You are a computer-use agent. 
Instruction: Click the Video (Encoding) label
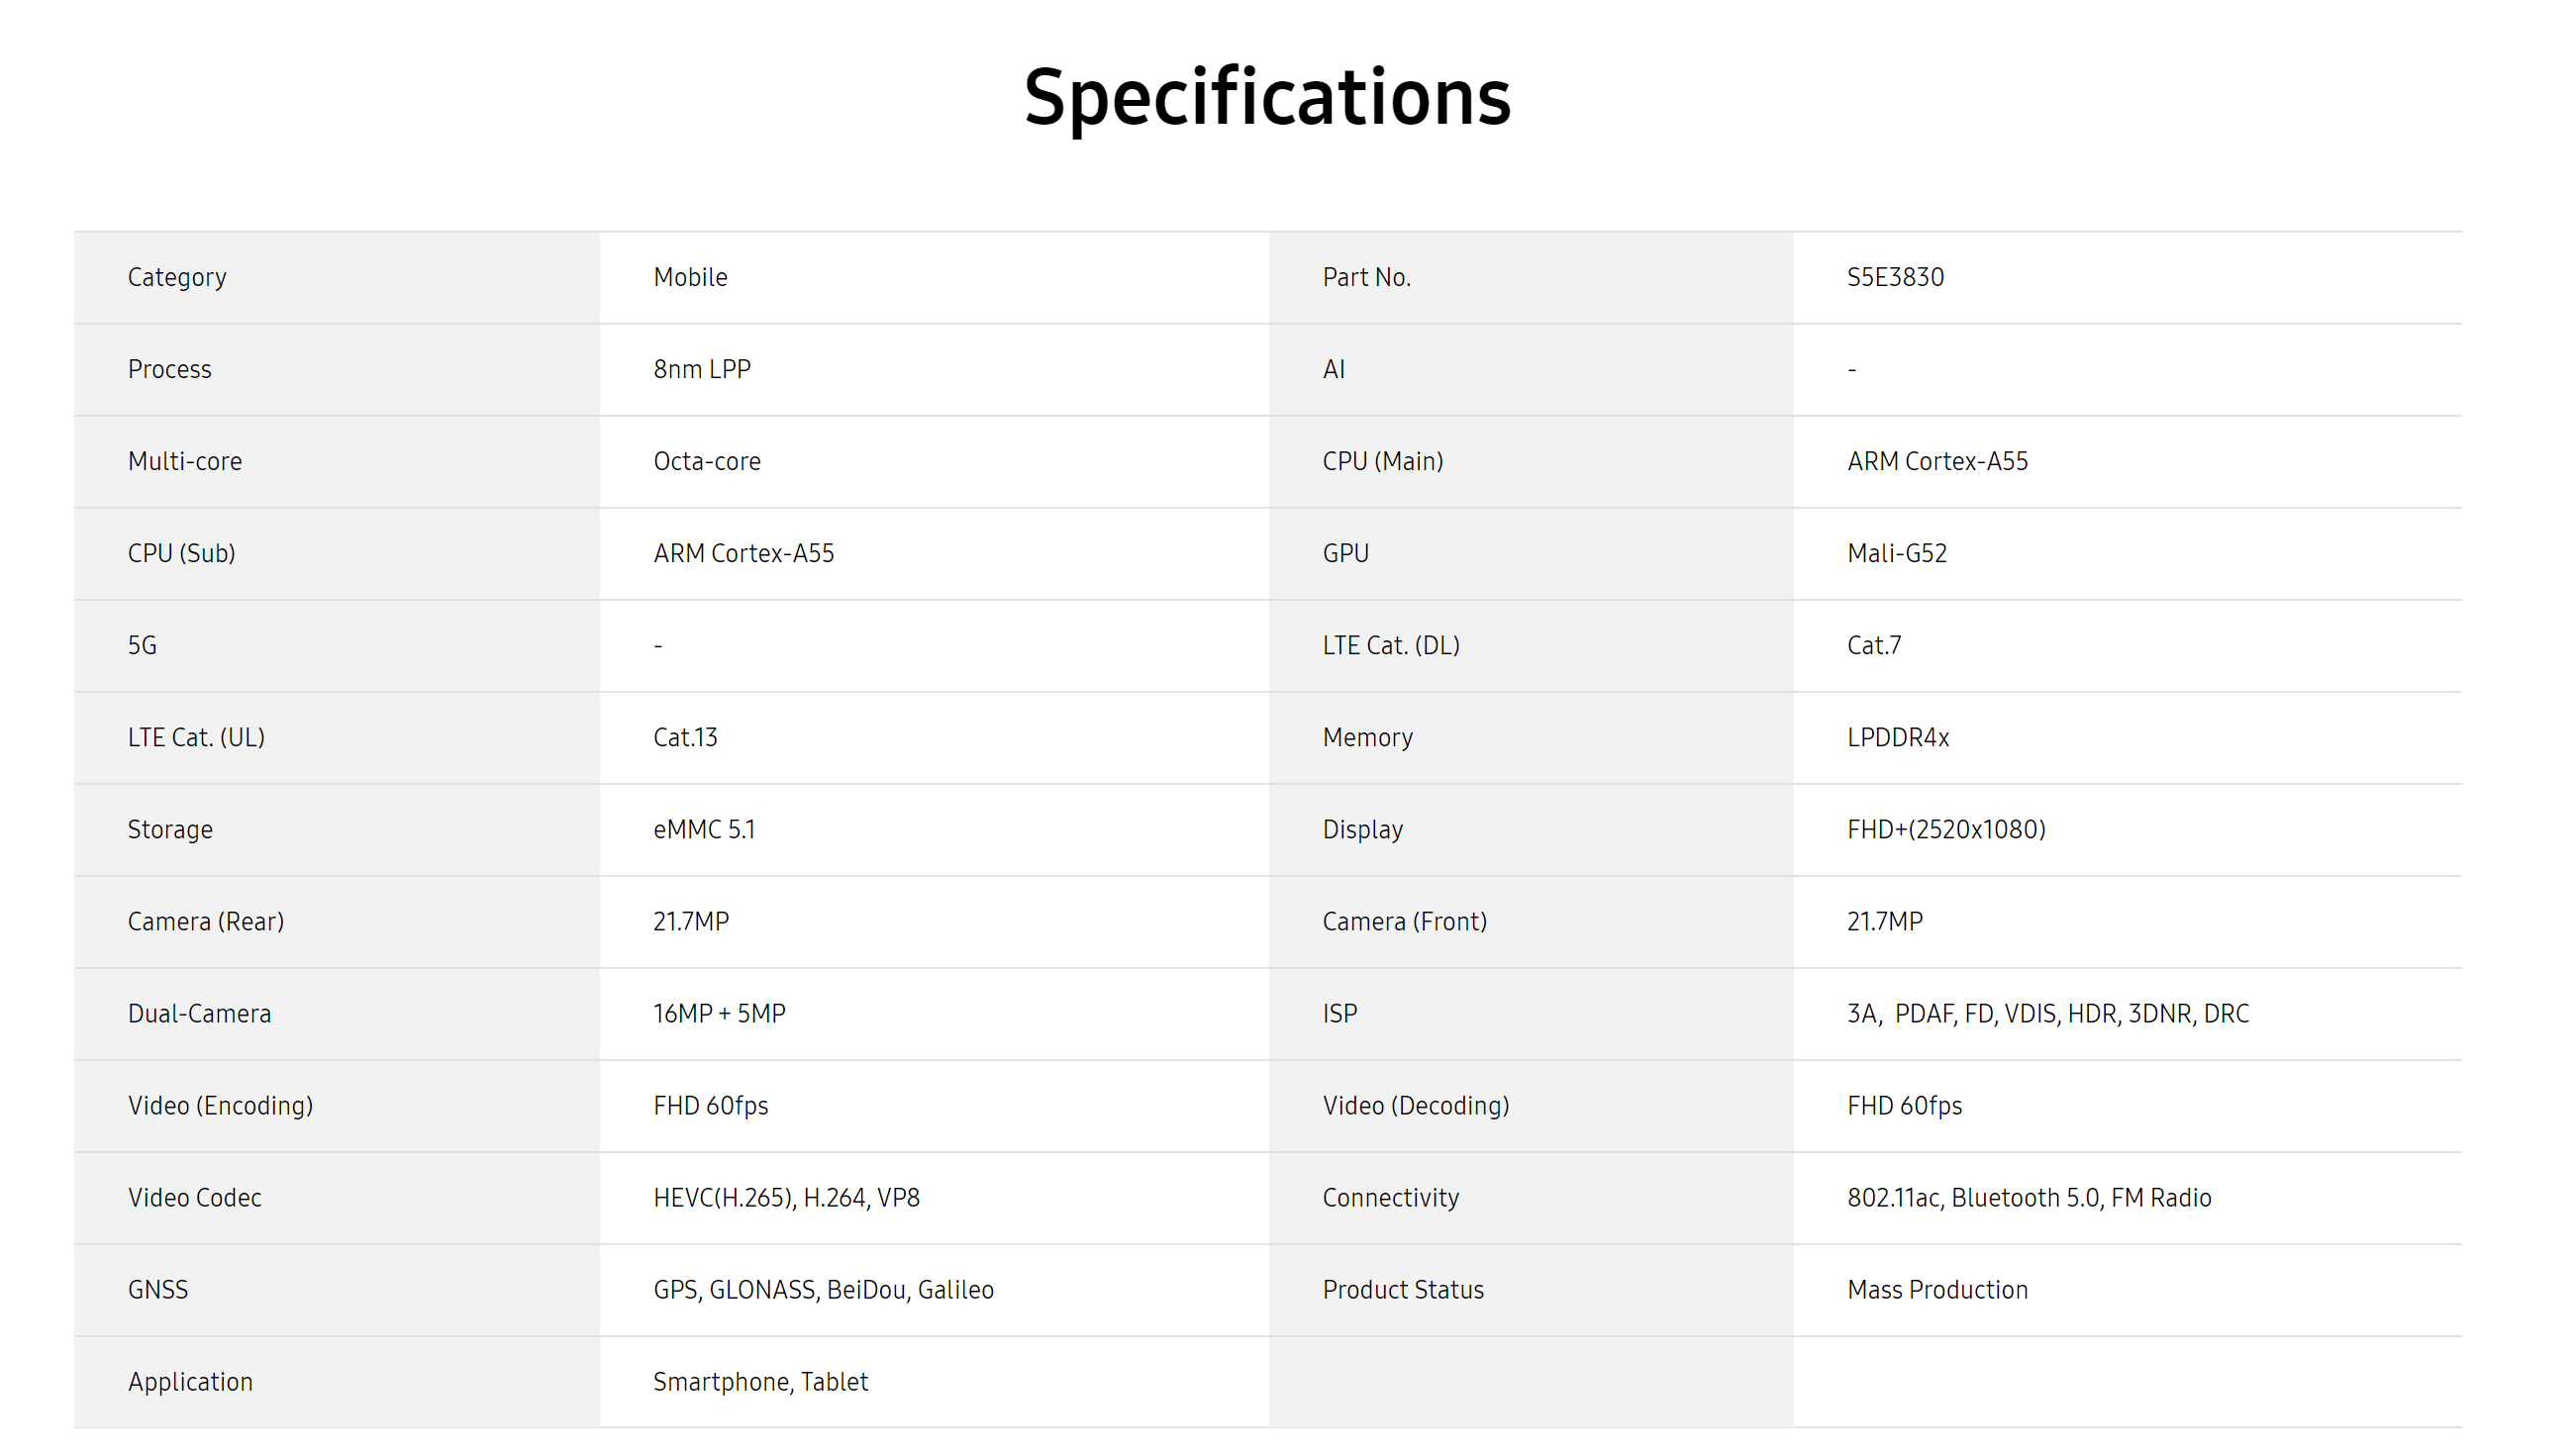[220, 1105]
